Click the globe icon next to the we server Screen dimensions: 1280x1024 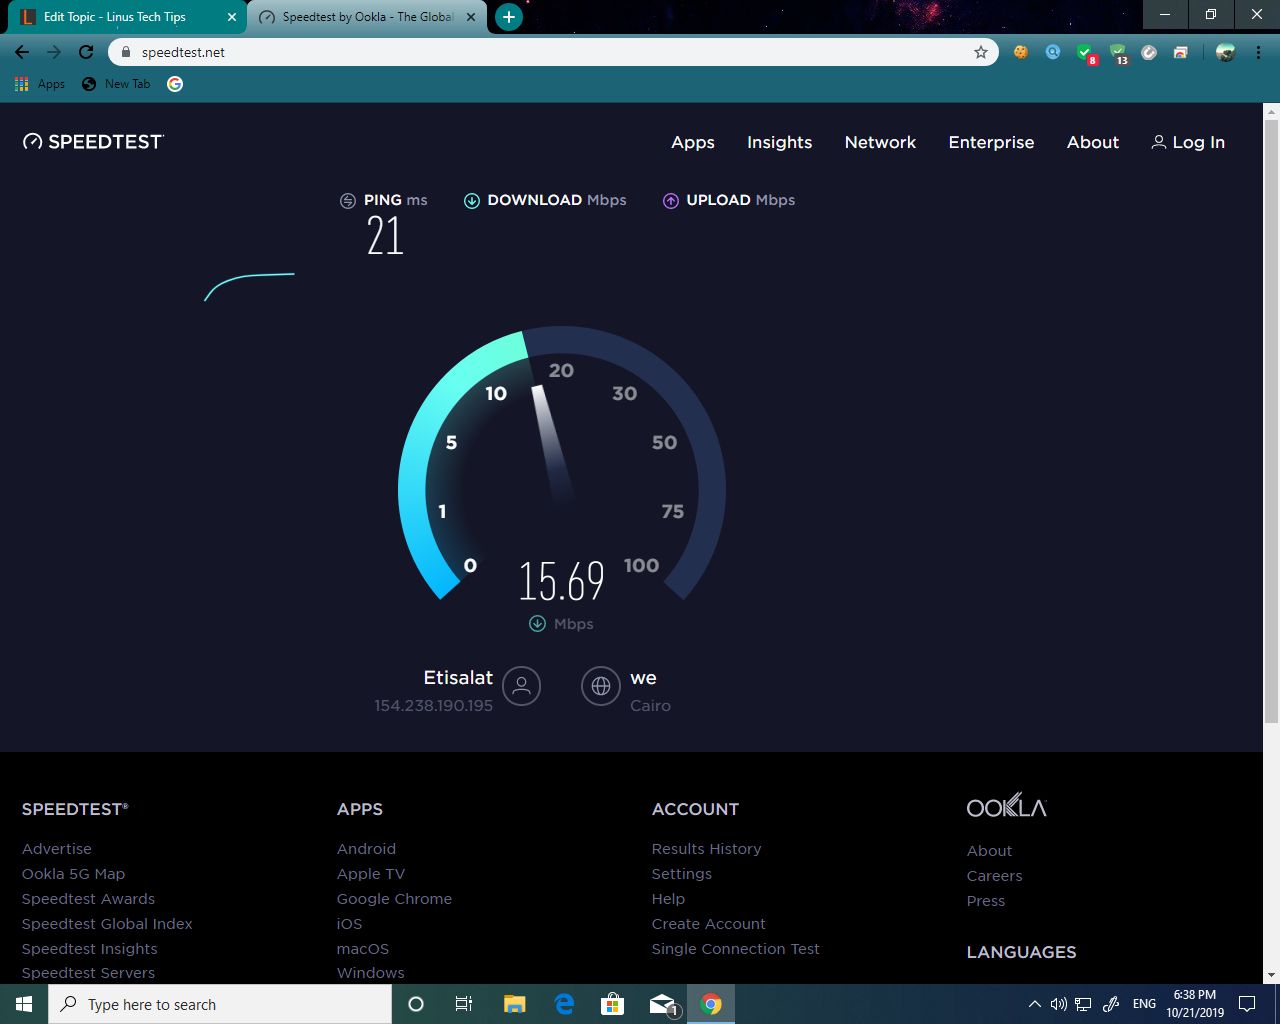601,686
